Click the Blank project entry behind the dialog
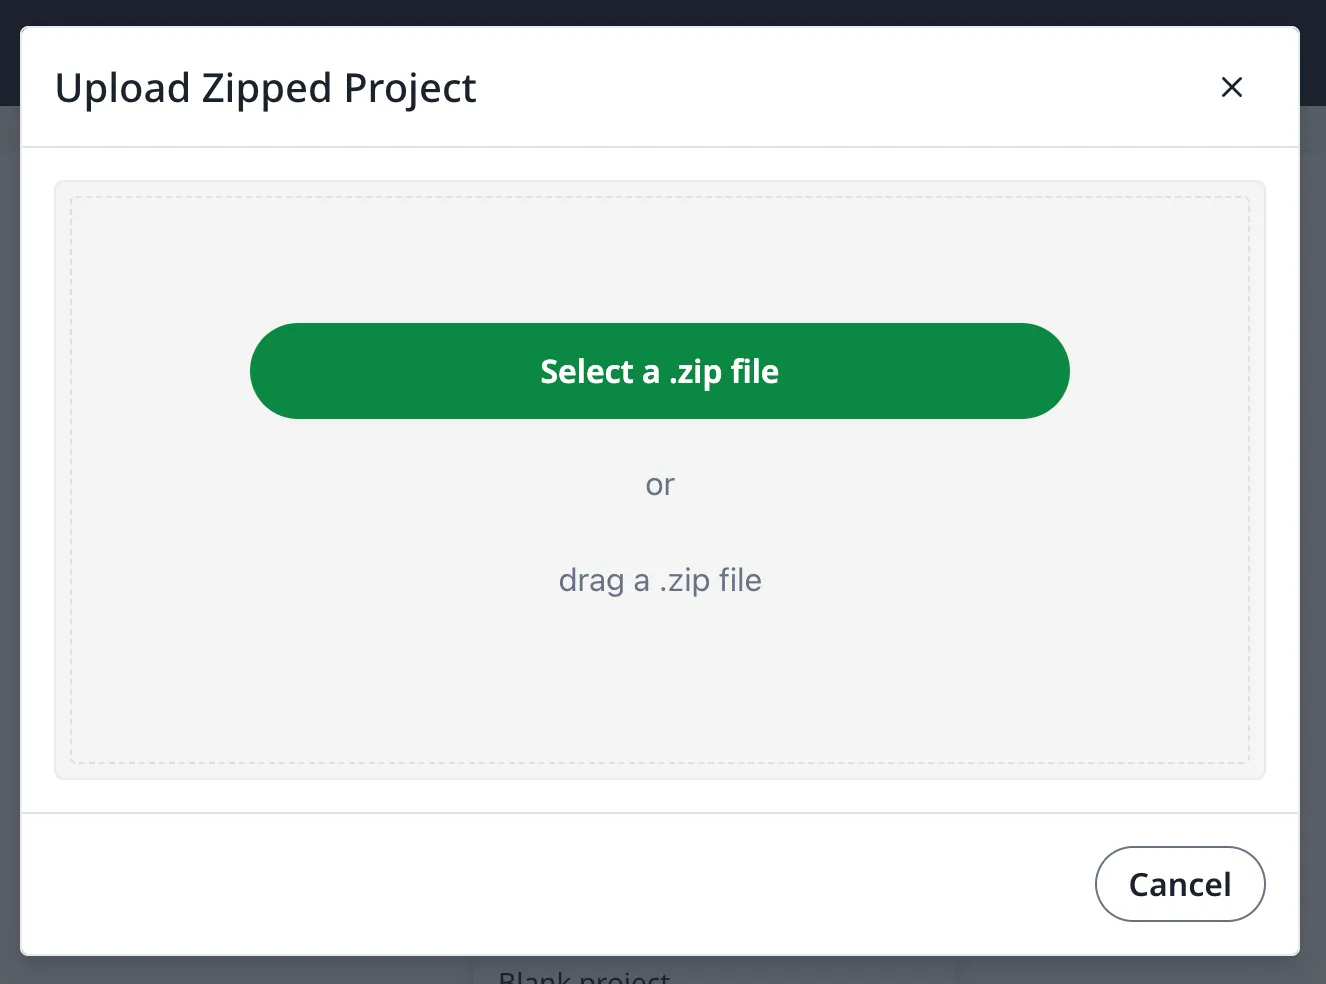Viewport: 1326px width, 984px height. click(x=584, y=976)
